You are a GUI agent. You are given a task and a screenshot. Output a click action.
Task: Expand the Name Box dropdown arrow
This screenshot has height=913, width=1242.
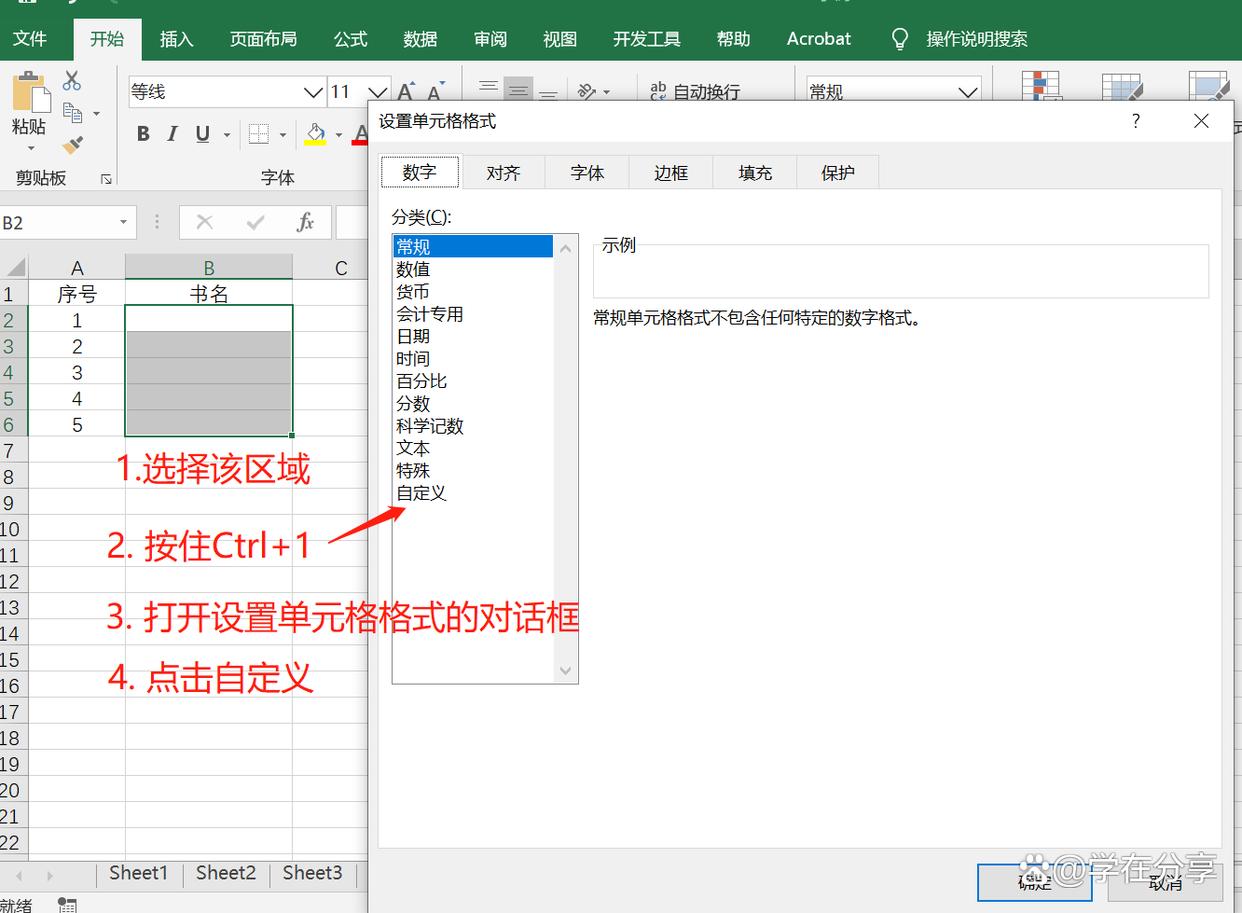(x=124, y=223)
